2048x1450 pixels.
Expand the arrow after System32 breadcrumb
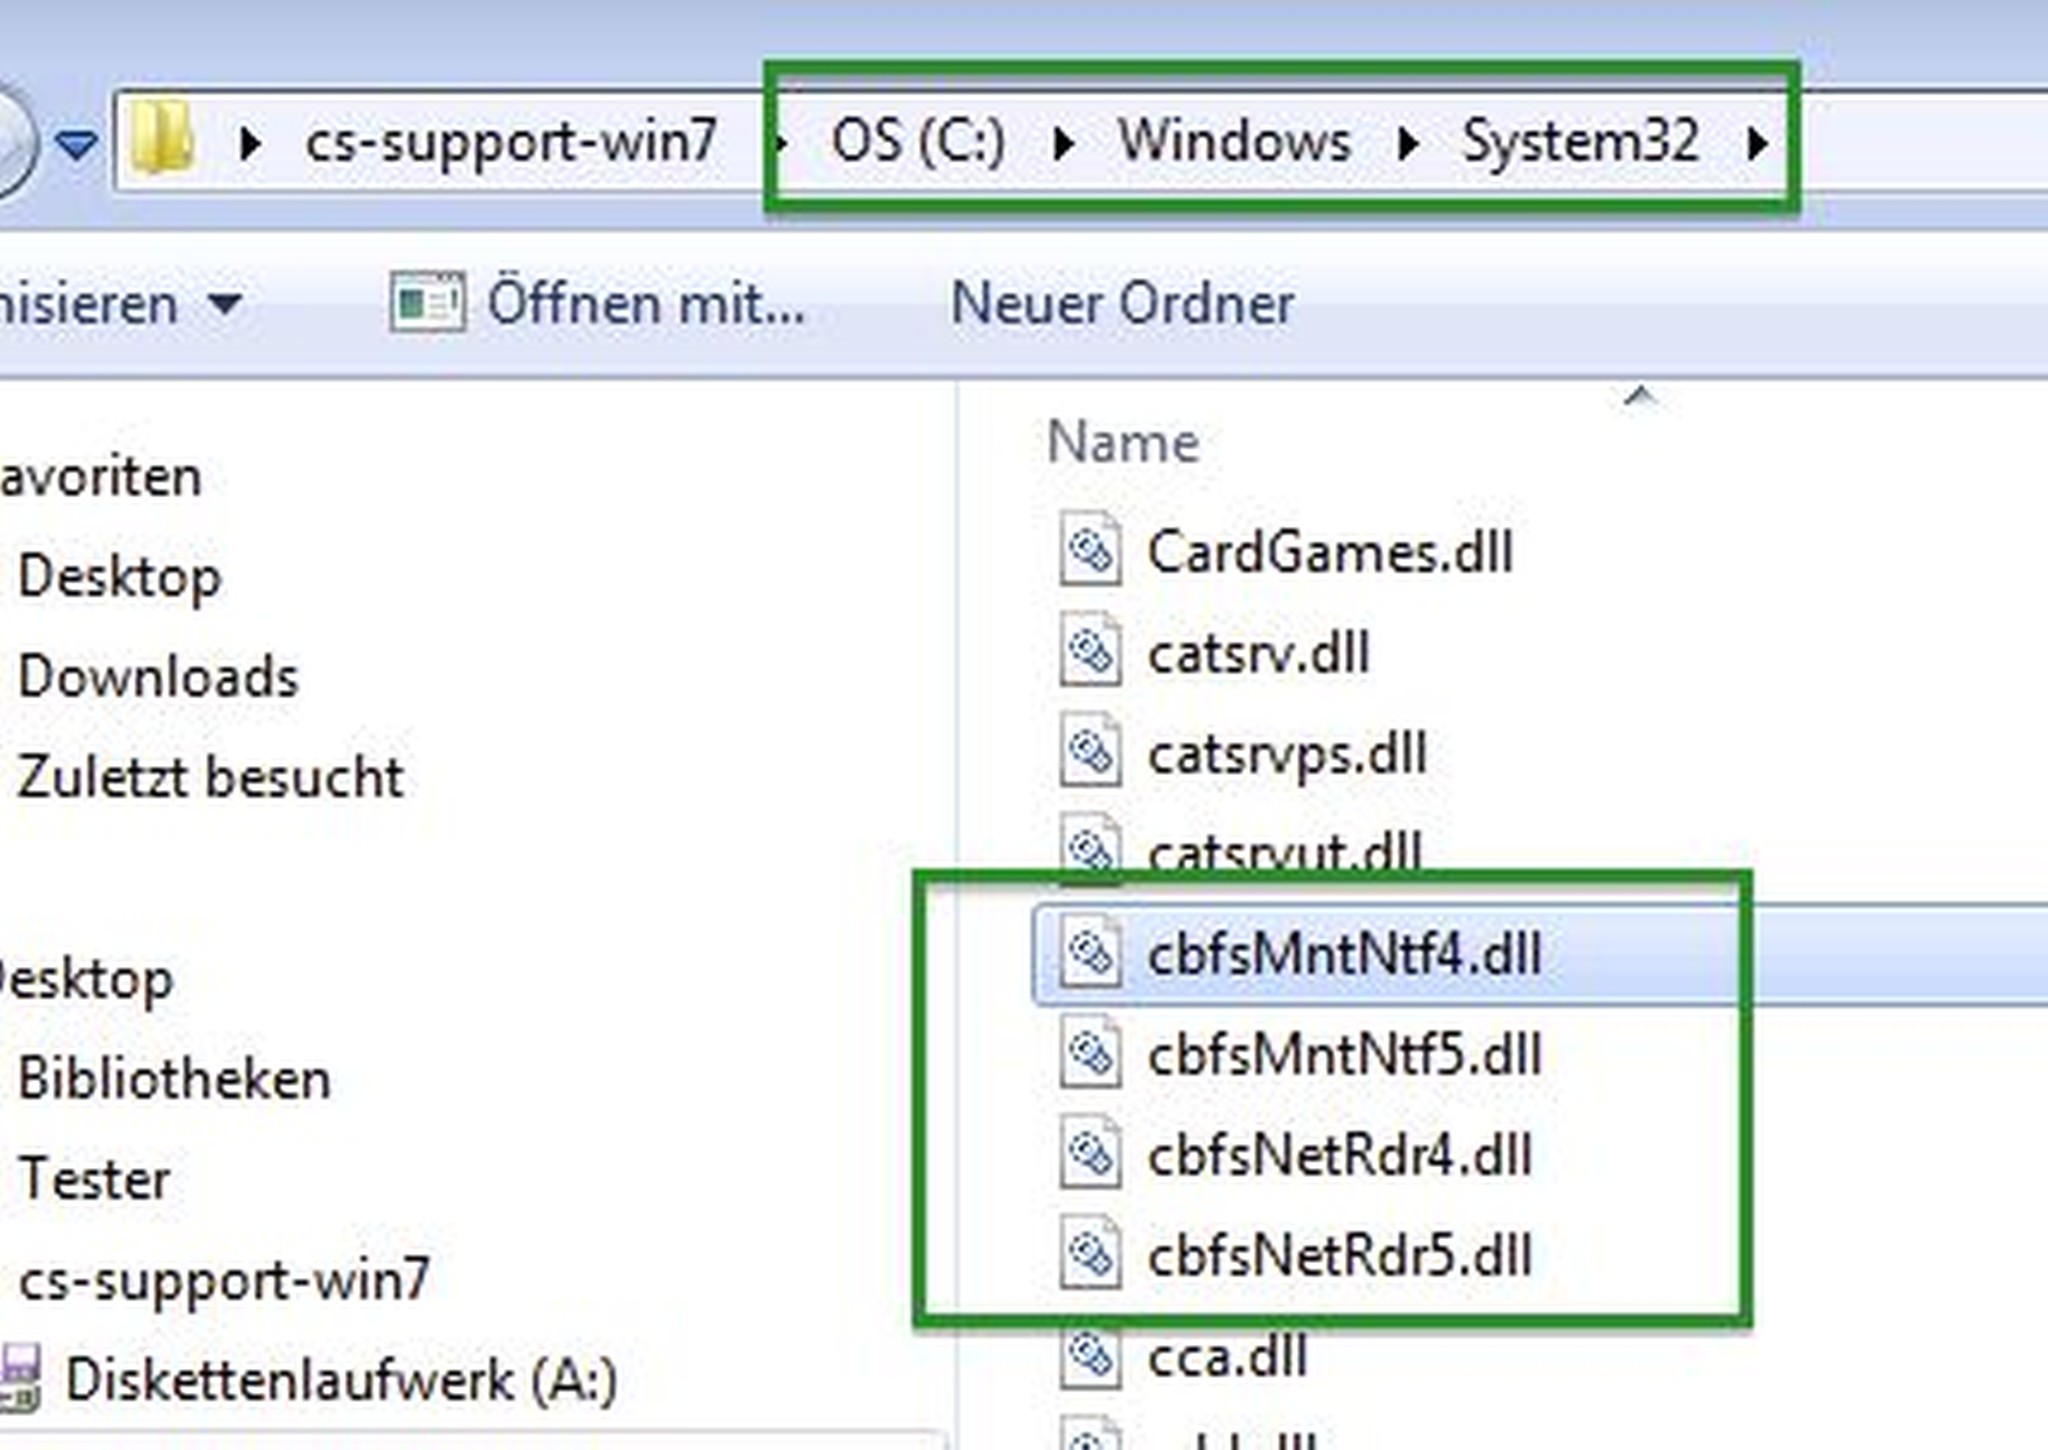tap(1755, 143)
